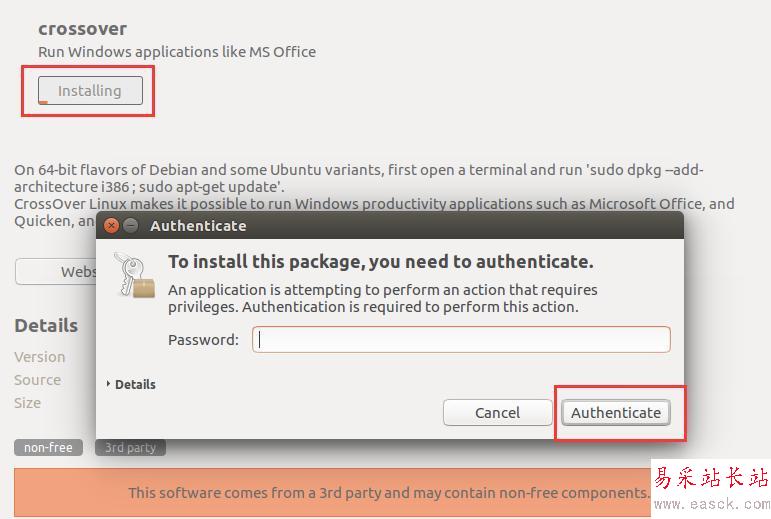Cancel the authentication dialog
The height and width of the screenshot is (519, 771).
(497, 412)
